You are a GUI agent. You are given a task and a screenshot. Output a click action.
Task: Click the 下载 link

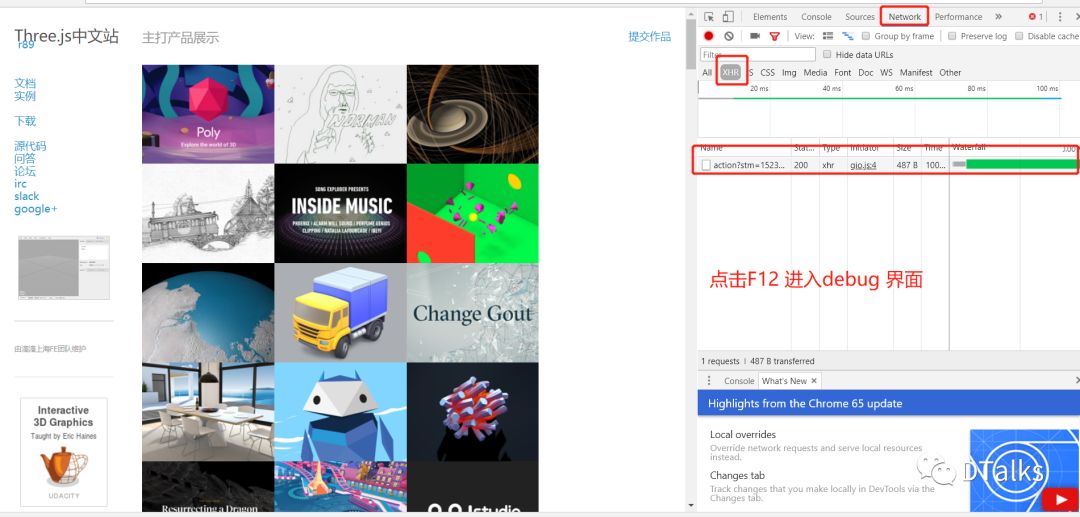25,121
